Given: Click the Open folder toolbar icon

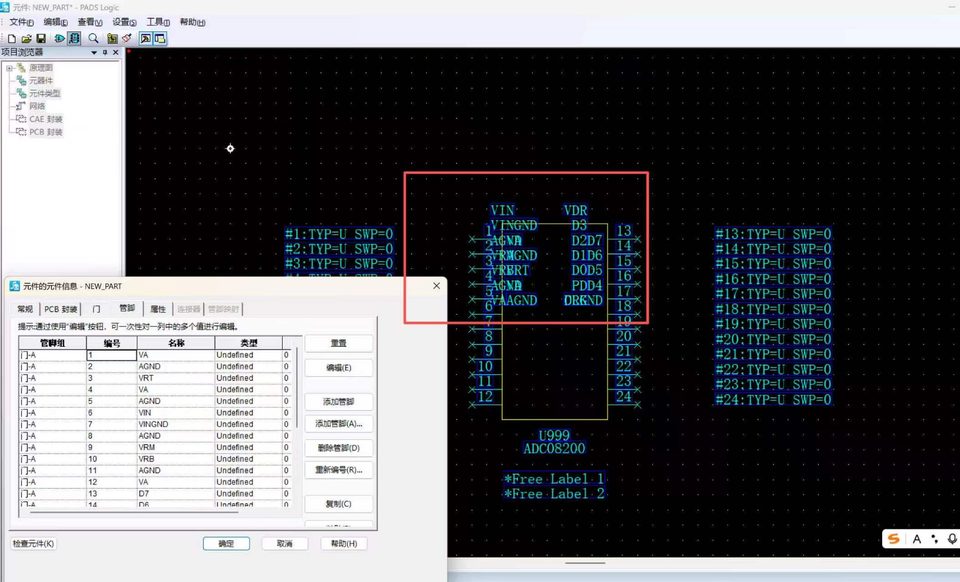Looking at the screenshot, I should click(x=26, y=39).
